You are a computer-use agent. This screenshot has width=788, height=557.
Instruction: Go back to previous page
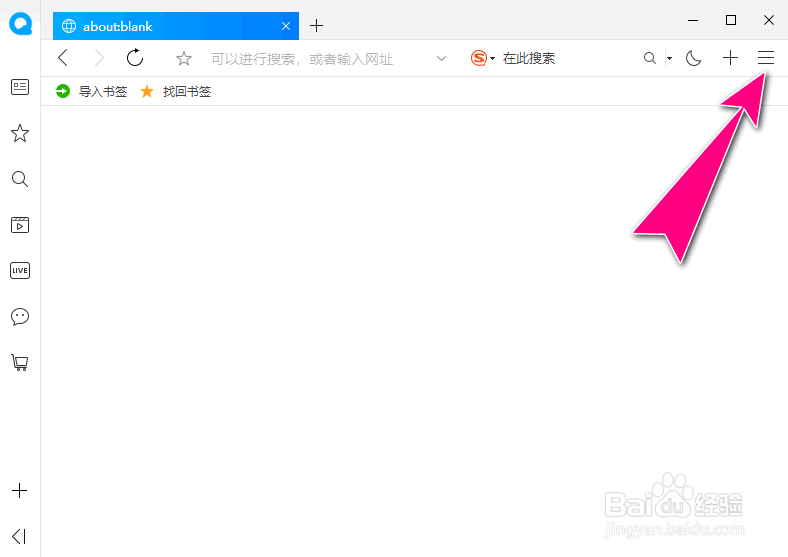63,58
